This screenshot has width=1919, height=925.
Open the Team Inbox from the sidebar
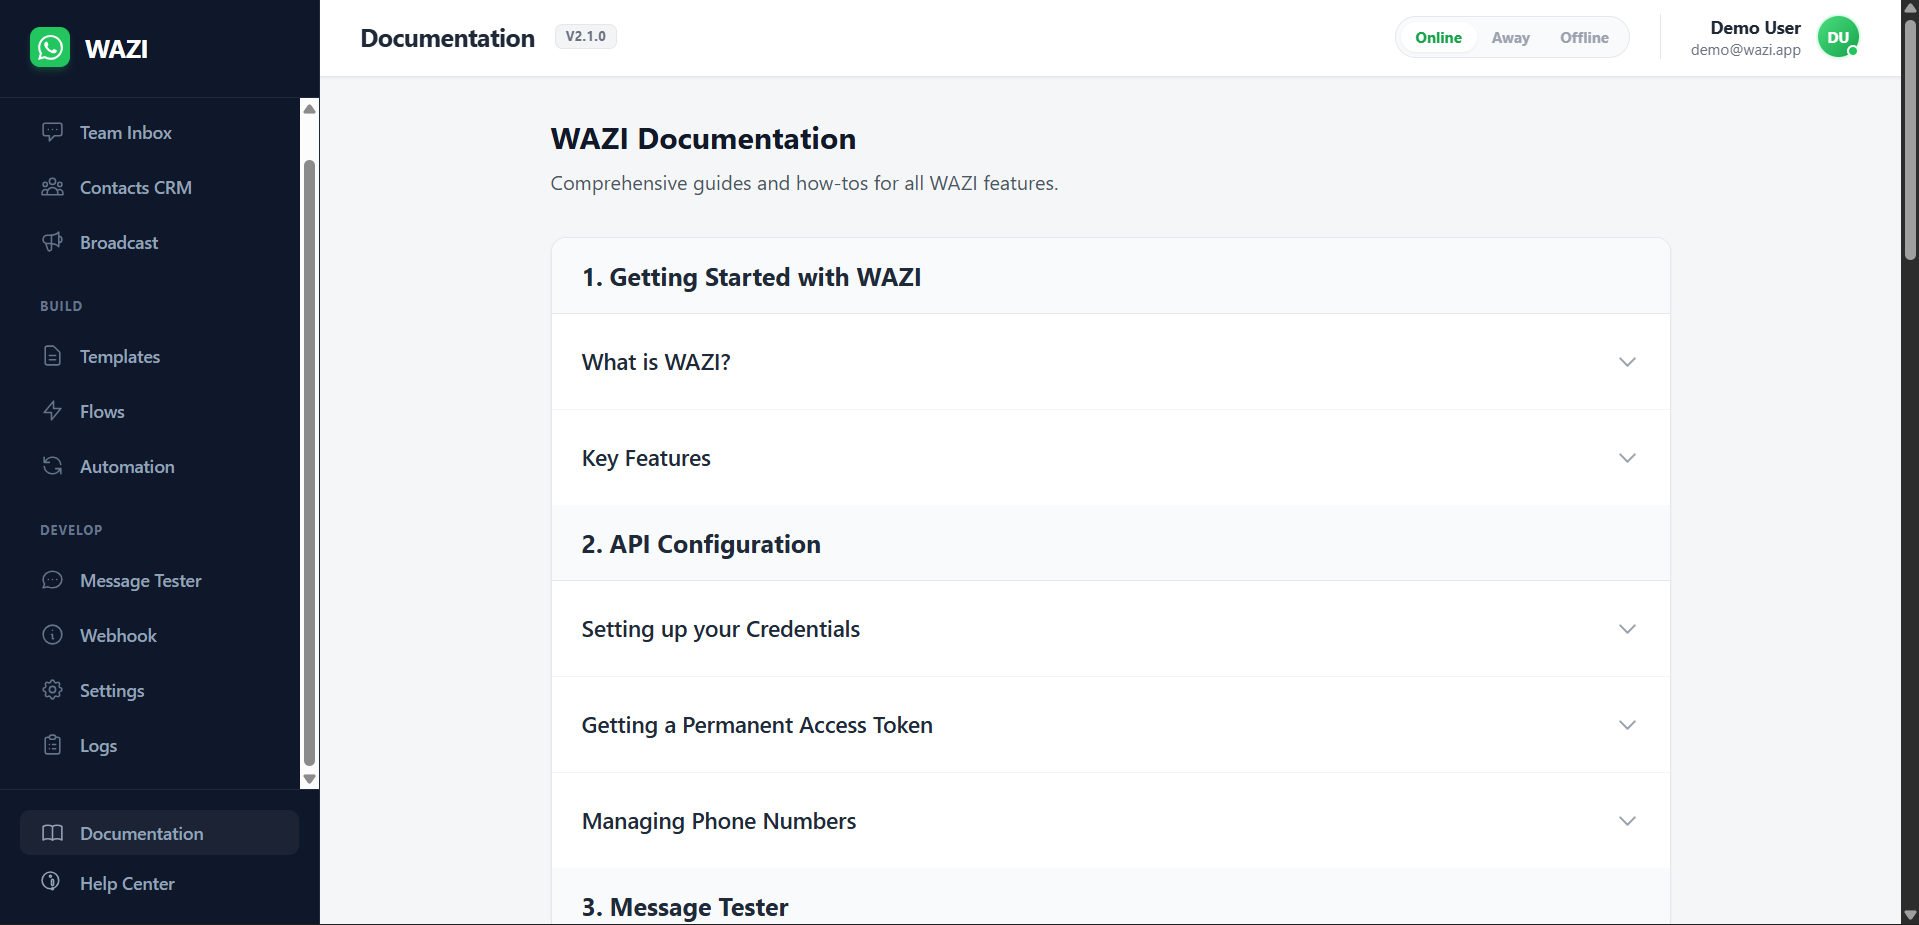click(125, 132)
